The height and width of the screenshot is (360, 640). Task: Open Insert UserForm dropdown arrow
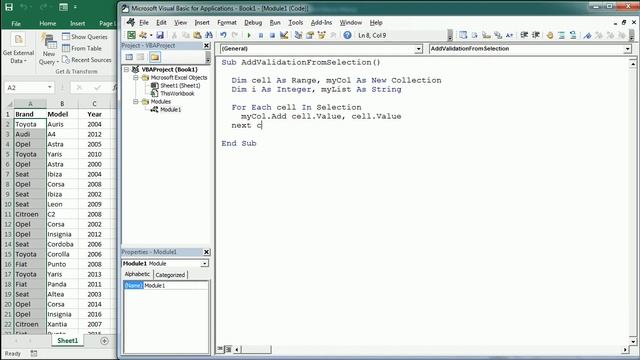point(151,36)
